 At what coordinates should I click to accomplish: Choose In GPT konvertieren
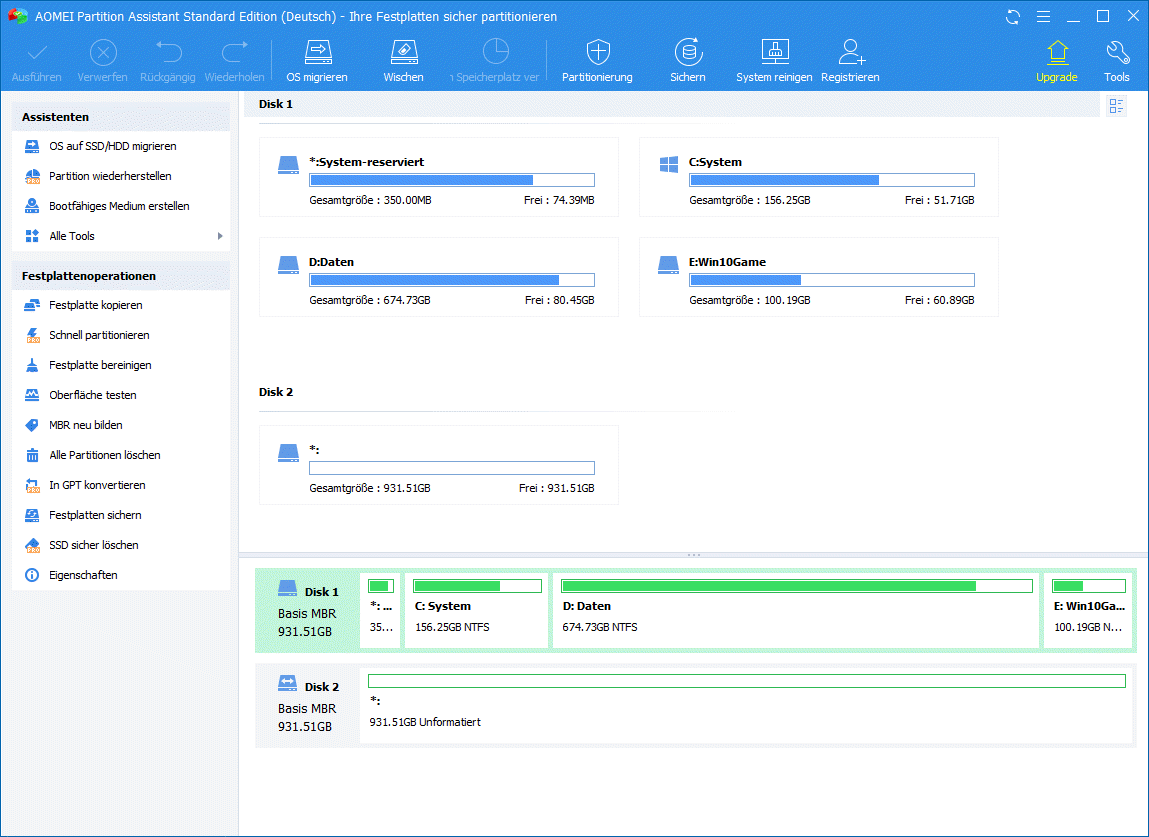pyautogui.click(x=97, y=485)
